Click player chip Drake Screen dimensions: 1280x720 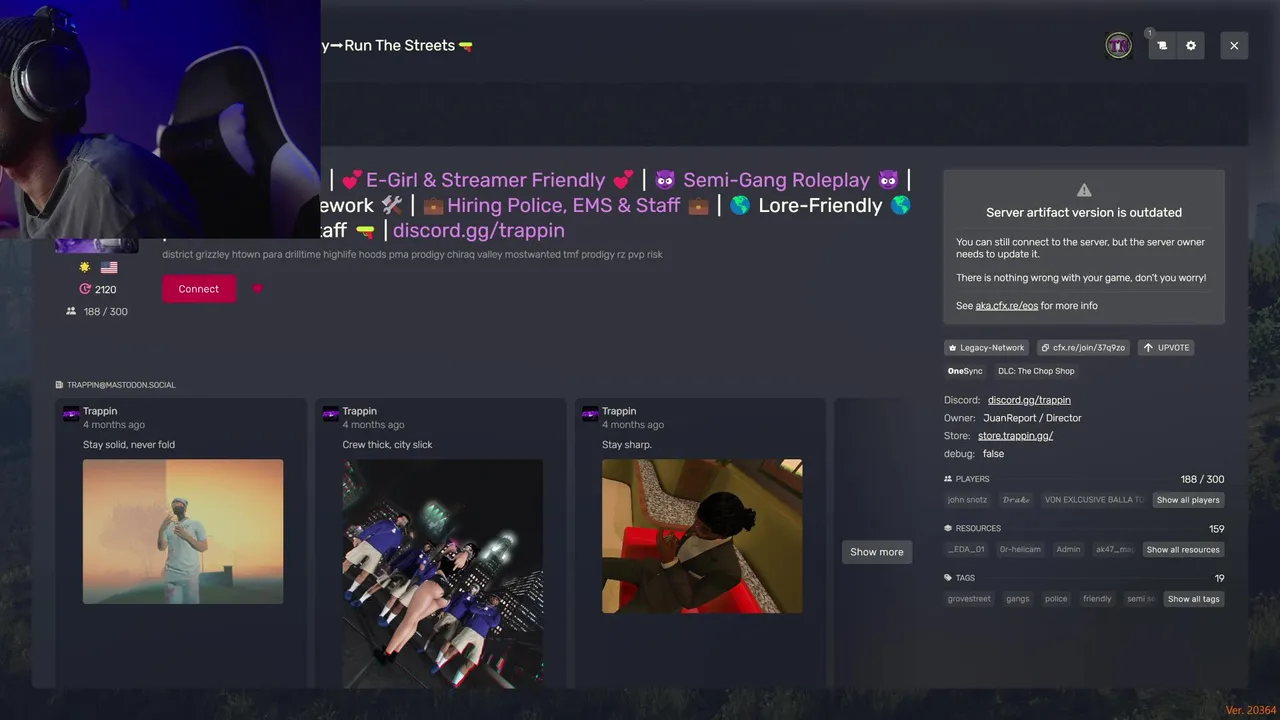1016,500
